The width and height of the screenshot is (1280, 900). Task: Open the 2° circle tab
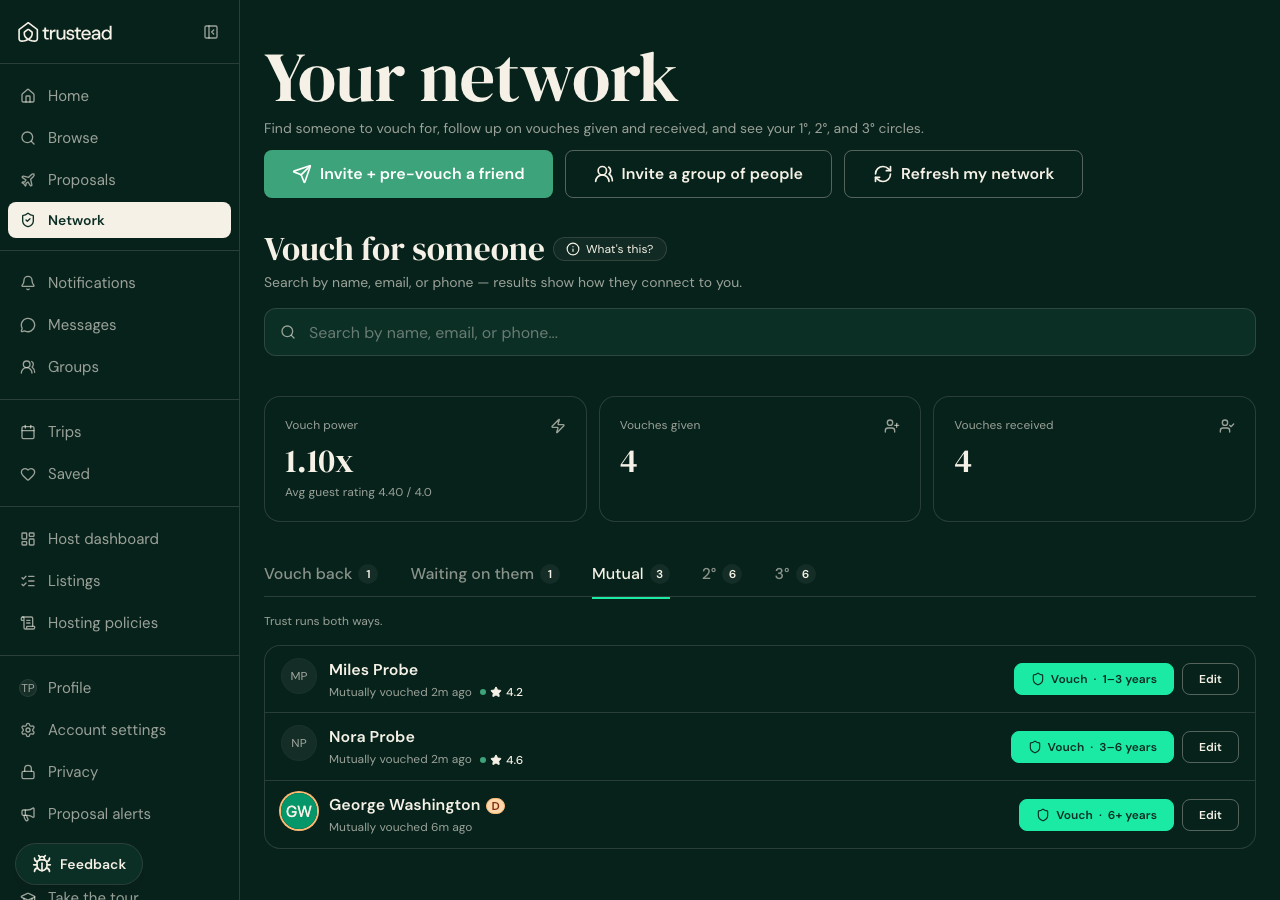pos(721,574)
